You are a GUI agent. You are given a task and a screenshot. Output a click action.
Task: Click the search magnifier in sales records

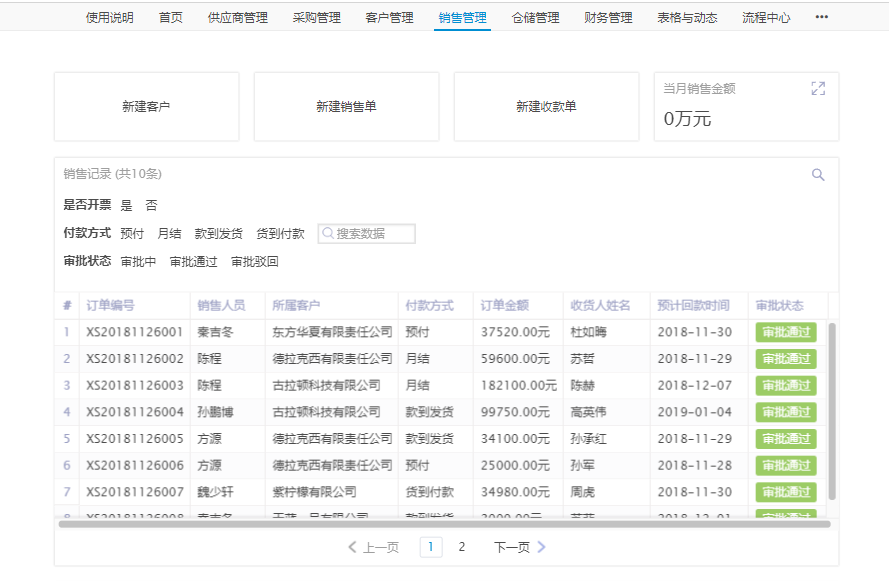point(818,175)
